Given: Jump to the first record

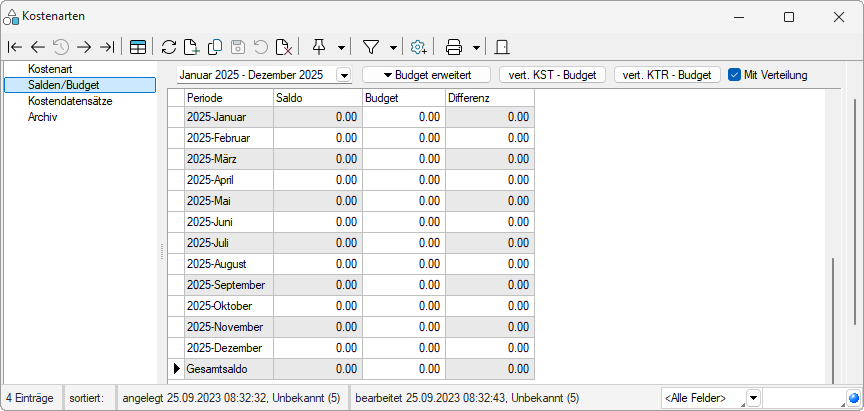Looking at the screenshot, I should 14,47.
